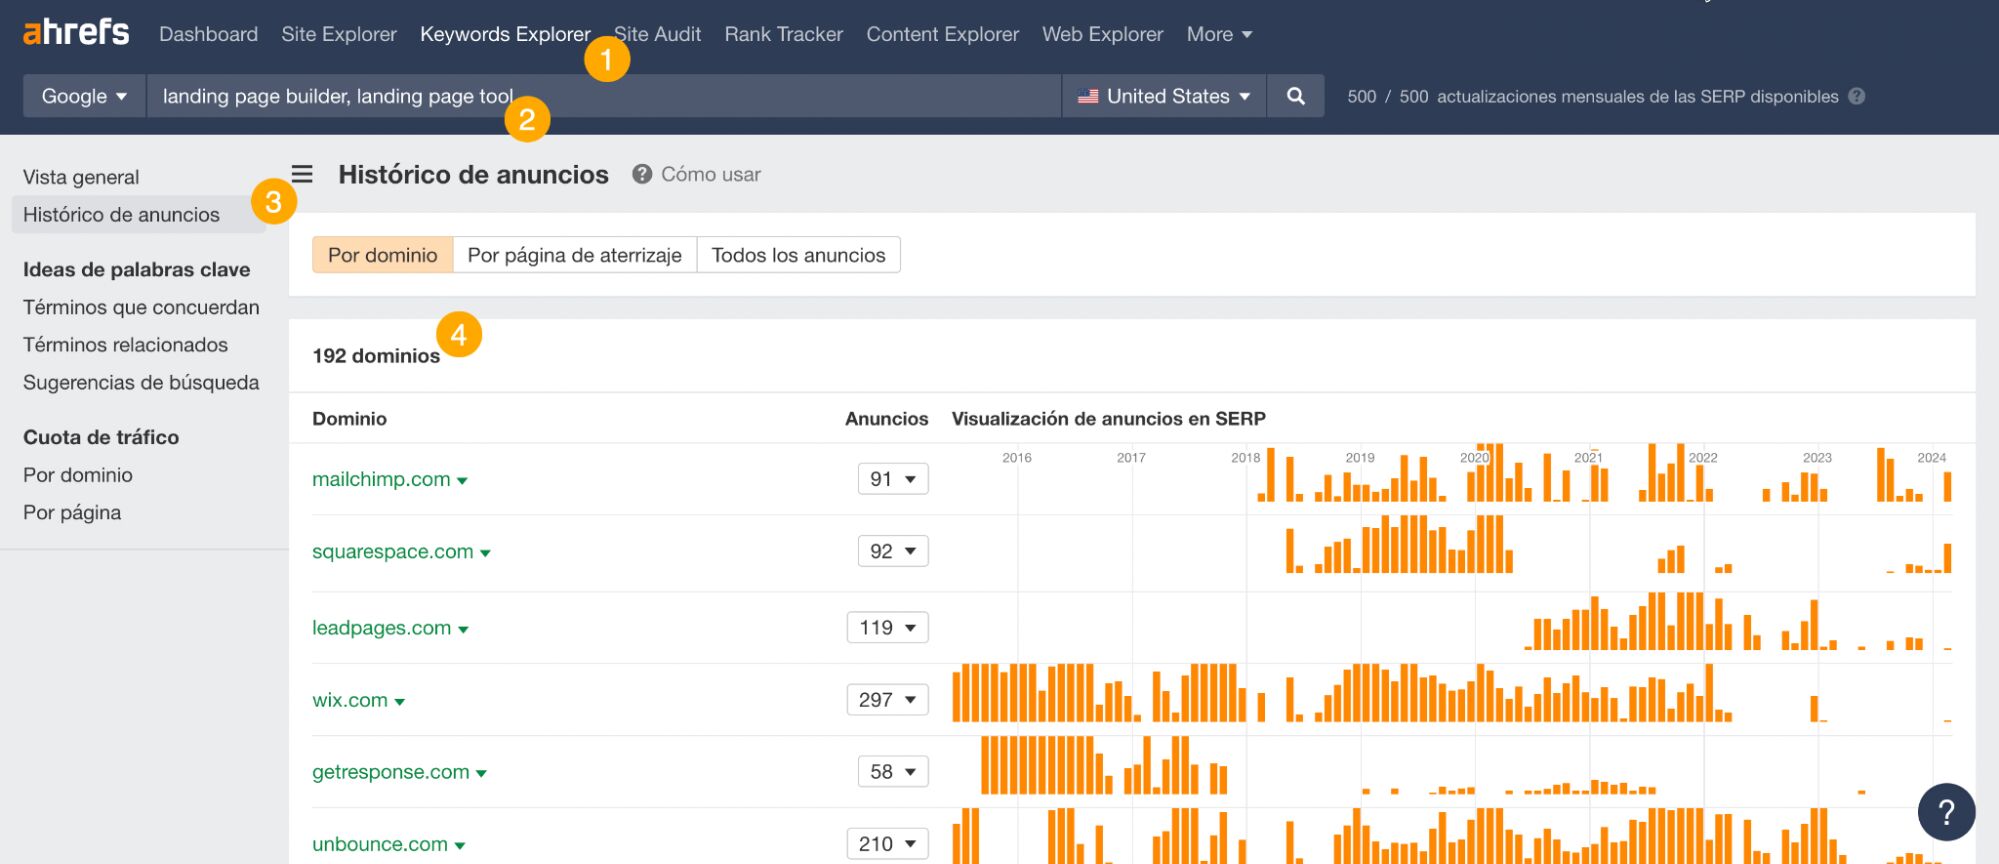Image resolution: width=1999 pixels, height=864 pixels.
Task: Open Vista general in sidebar
Action: coord(81,177)
